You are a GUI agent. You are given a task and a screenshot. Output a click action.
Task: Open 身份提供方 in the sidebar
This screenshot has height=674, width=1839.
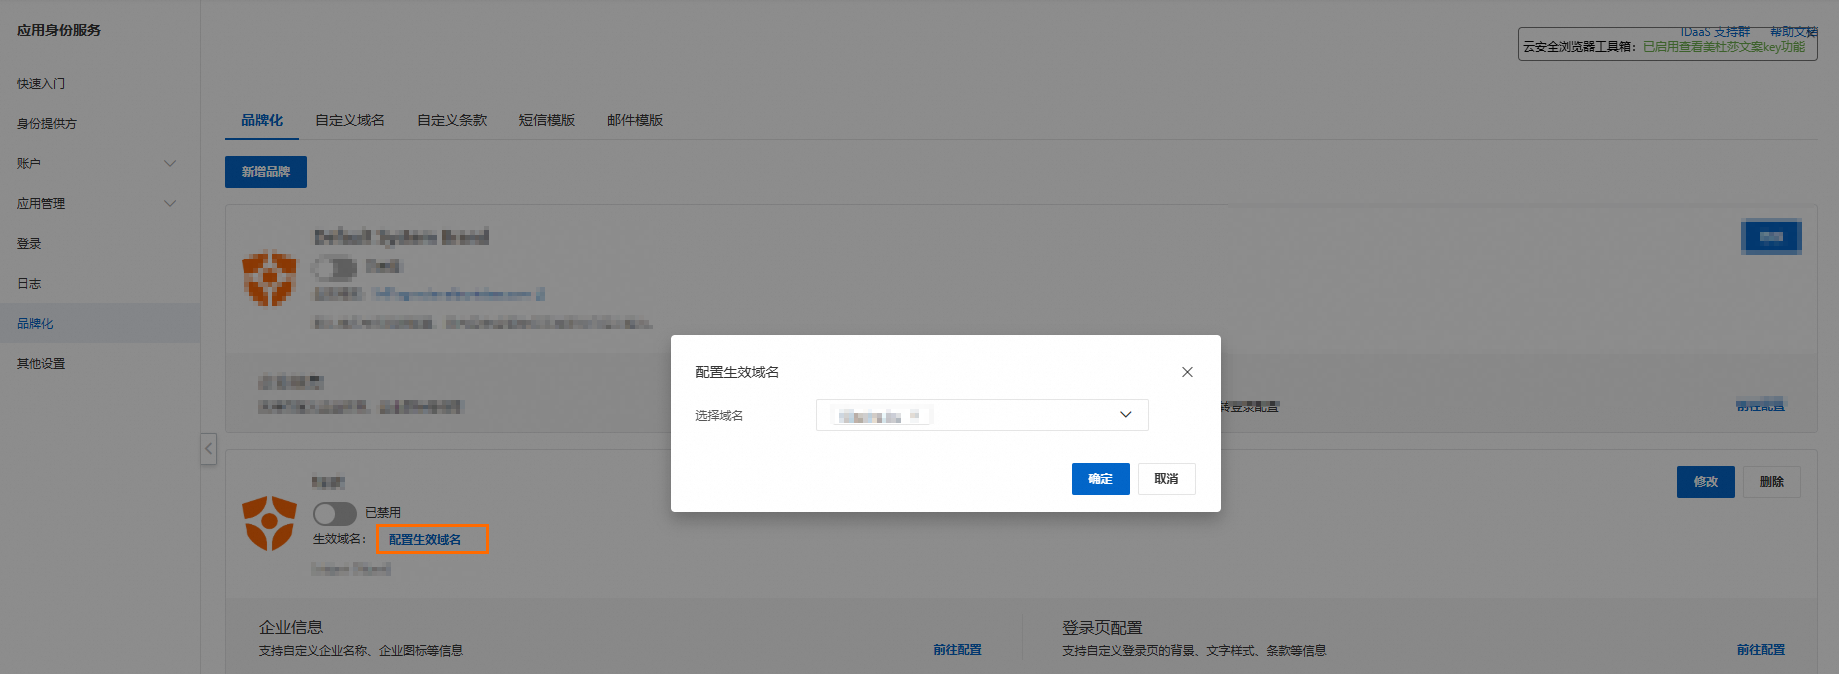[100, 124]
